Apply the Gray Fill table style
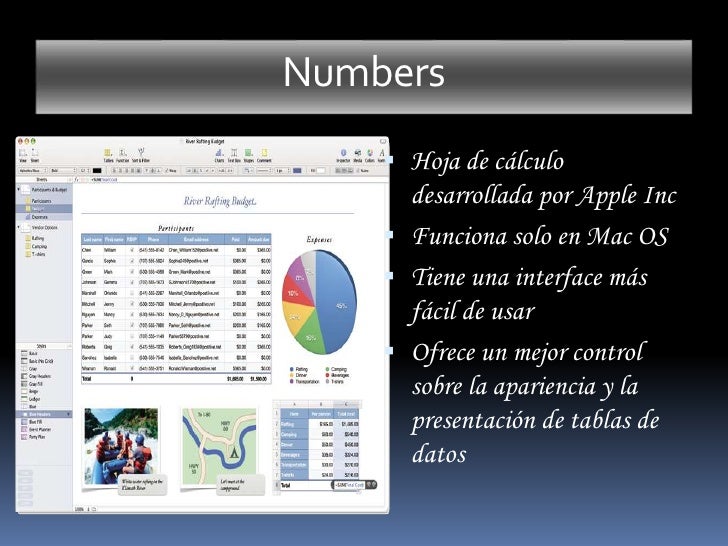 pos(32,384)
